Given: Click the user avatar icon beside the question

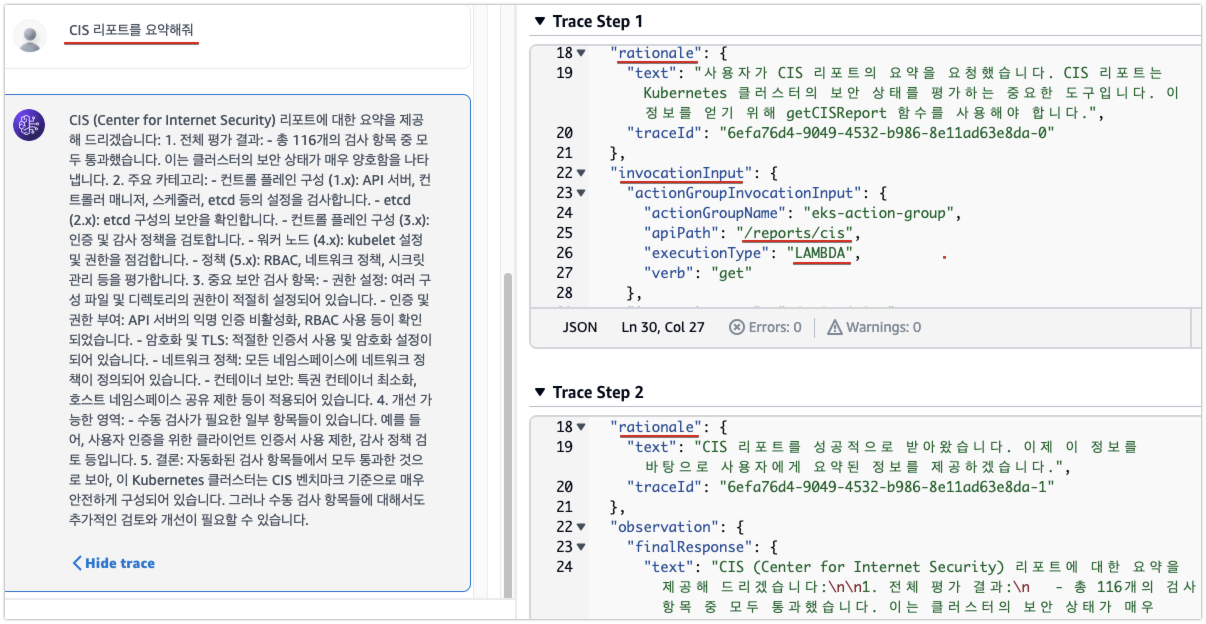Looking at the screenshot, I should 32,38.
